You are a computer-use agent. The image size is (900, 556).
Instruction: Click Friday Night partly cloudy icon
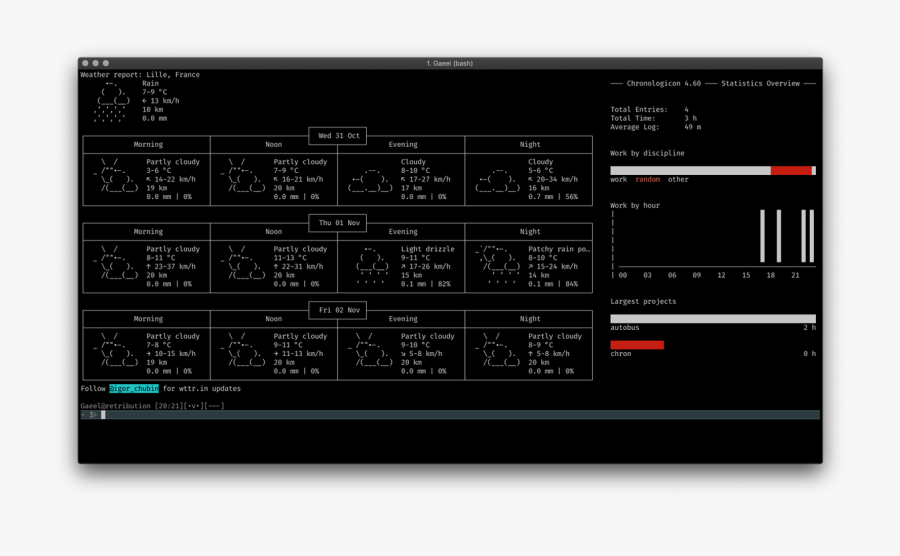497,353
